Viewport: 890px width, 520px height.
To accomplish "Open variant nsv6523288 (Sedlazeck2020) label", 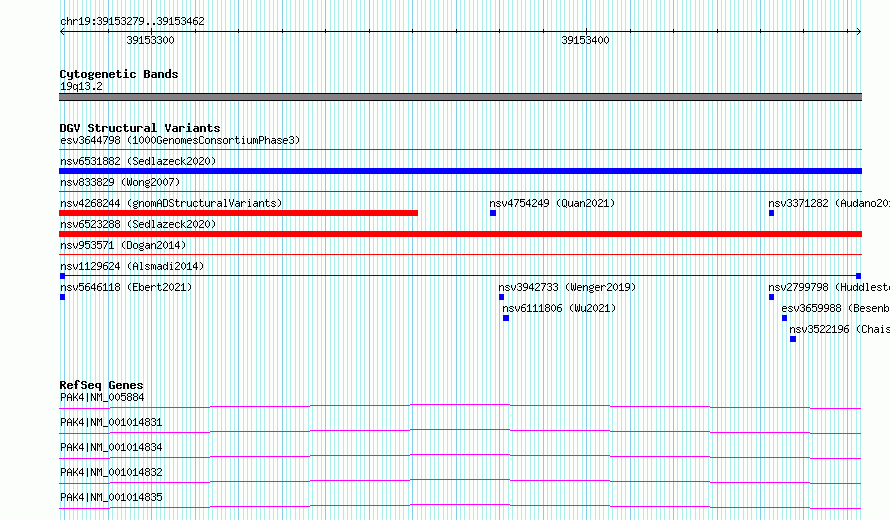I will click(138, 224).
